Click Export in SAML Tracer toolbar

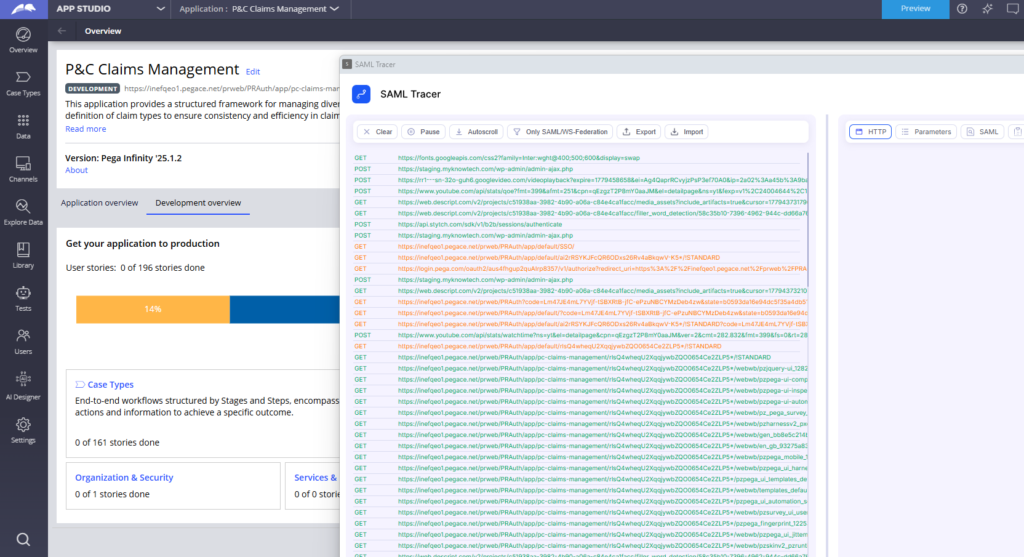coord(639,132)
